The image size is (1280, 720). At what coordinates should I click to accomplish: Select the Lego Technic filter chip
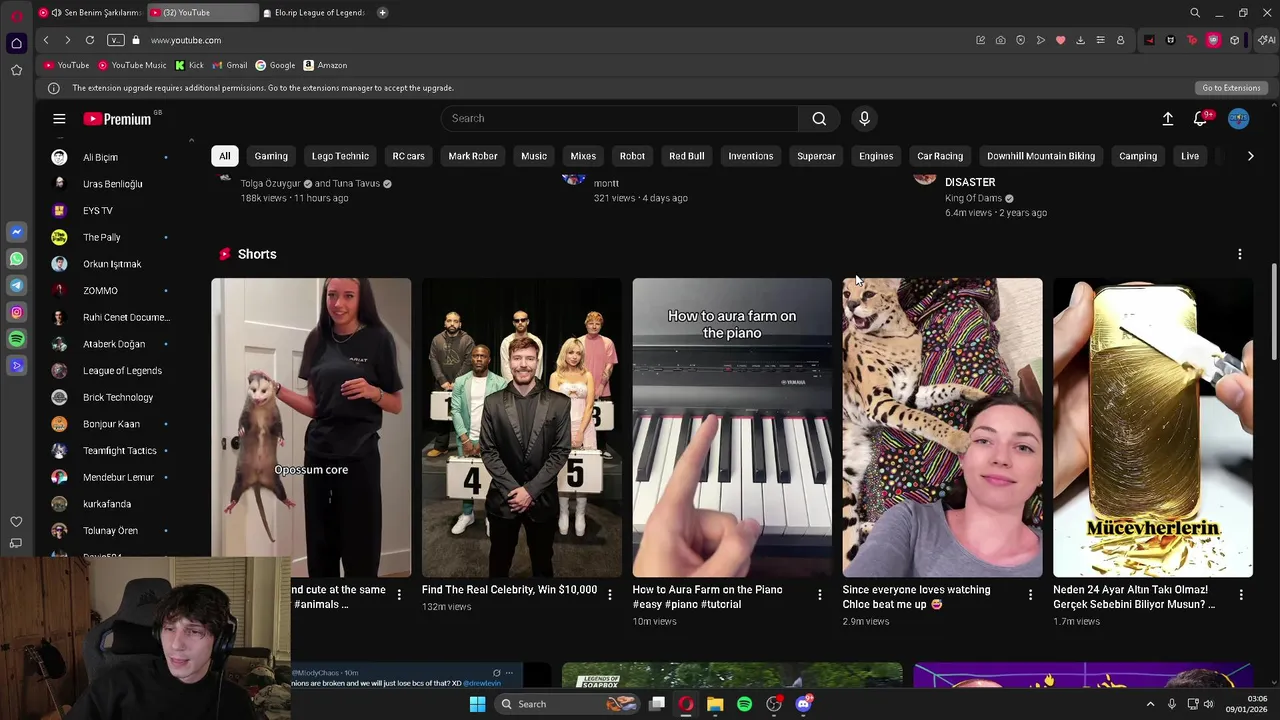340,156
